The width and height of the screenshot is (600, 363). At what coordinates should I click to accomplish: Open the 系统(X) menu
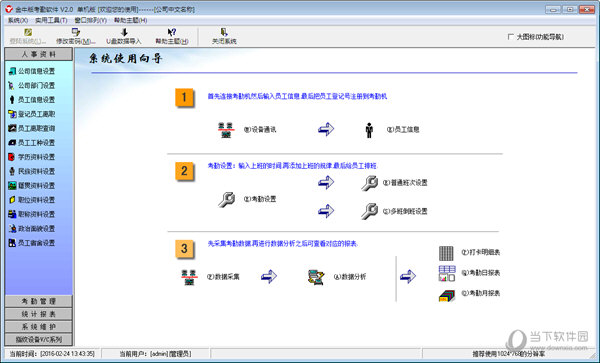18,20
